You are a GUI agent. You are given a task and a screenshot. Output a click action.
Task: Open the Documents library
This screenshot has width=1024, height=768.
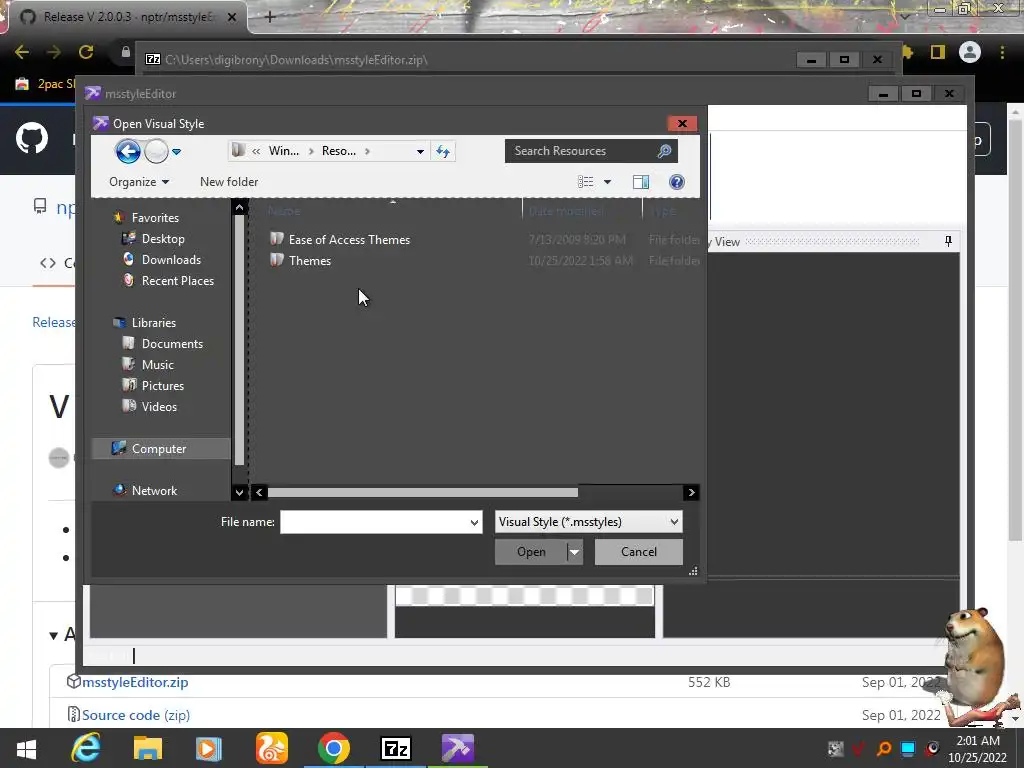[x=172, y=344]
